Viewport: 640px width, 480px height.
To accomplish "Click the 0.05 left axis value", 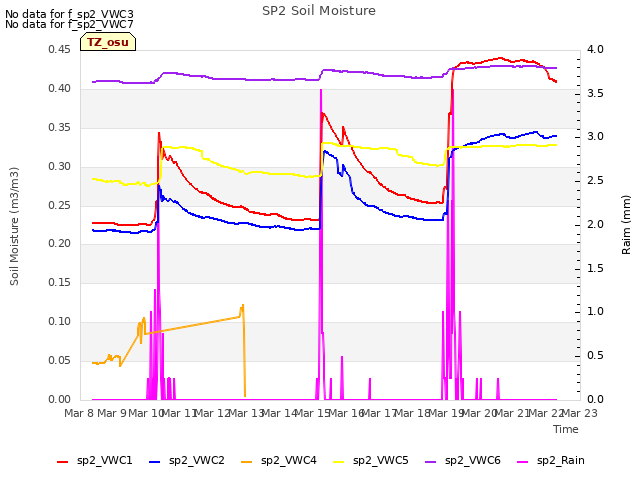I will 60,360.
